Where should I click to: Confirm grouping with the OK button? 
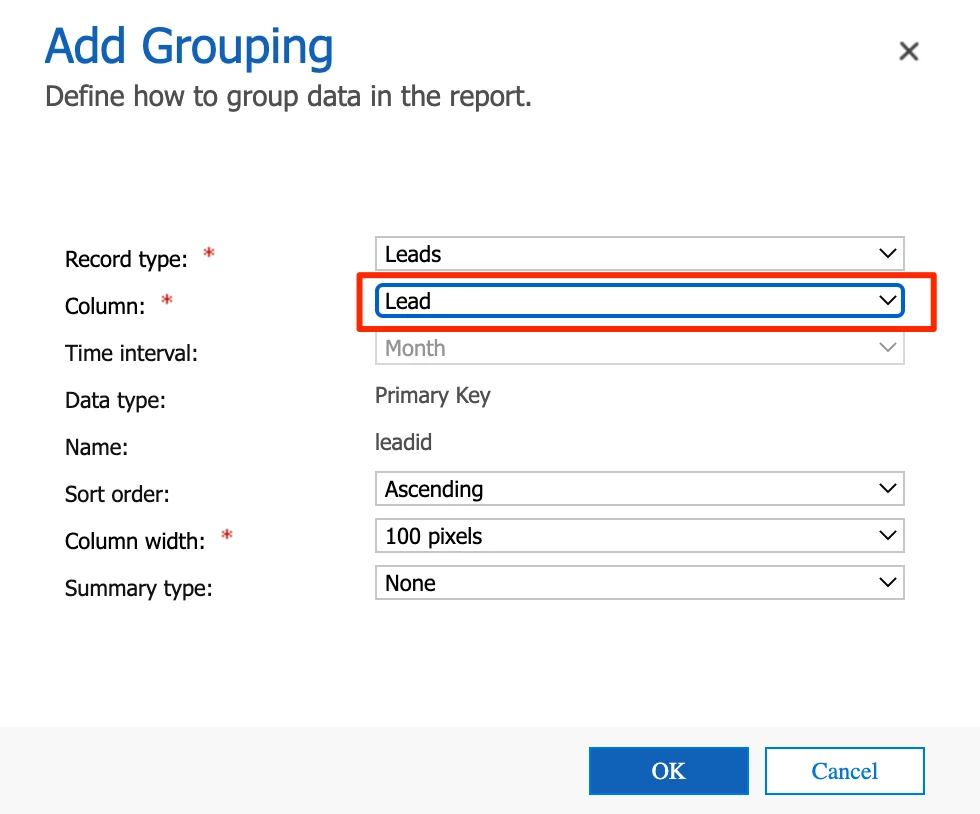(x=669, y=771)
